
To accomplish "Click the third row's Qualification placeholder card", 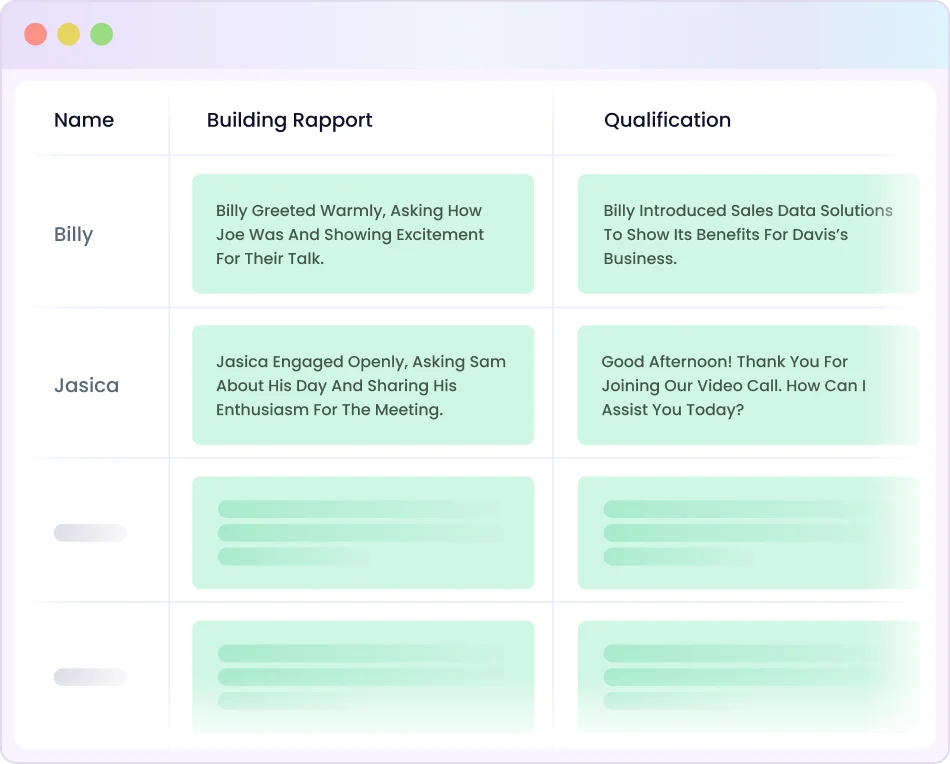I will click(x=747, y=532).
